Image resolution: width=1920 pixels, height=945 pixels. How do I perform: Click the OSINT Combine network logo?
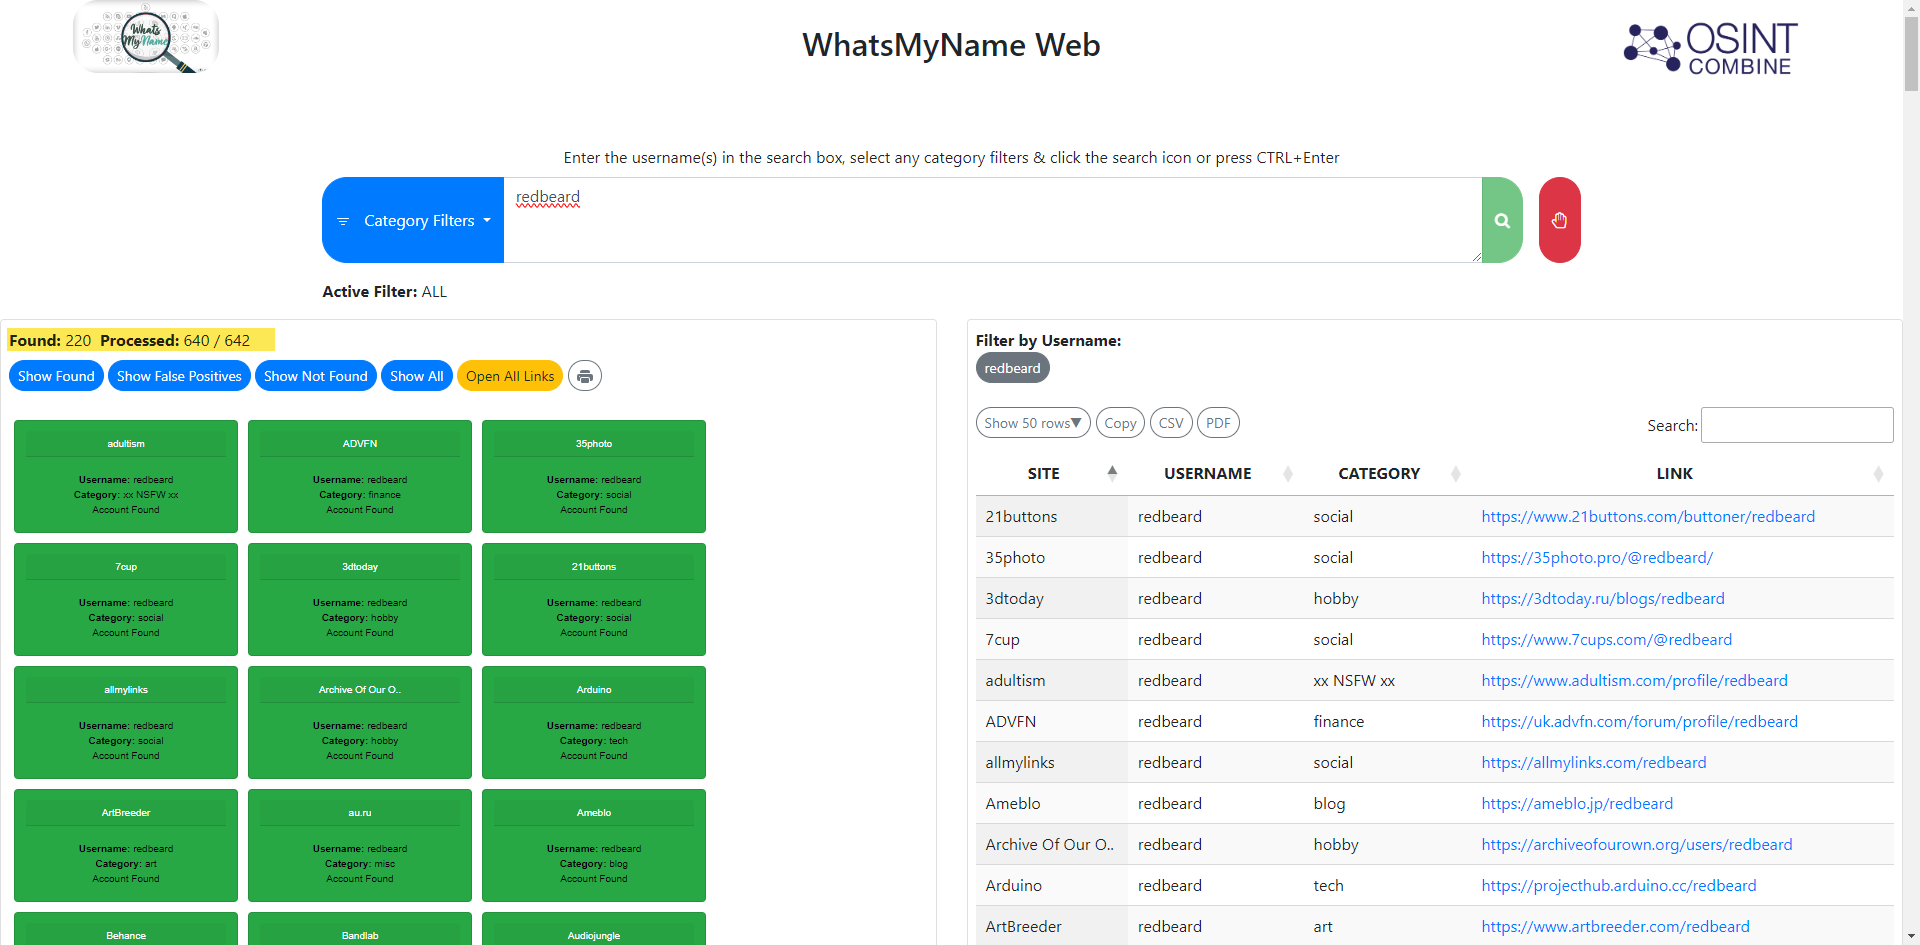pyautogui.click(x=1709, y=47)
